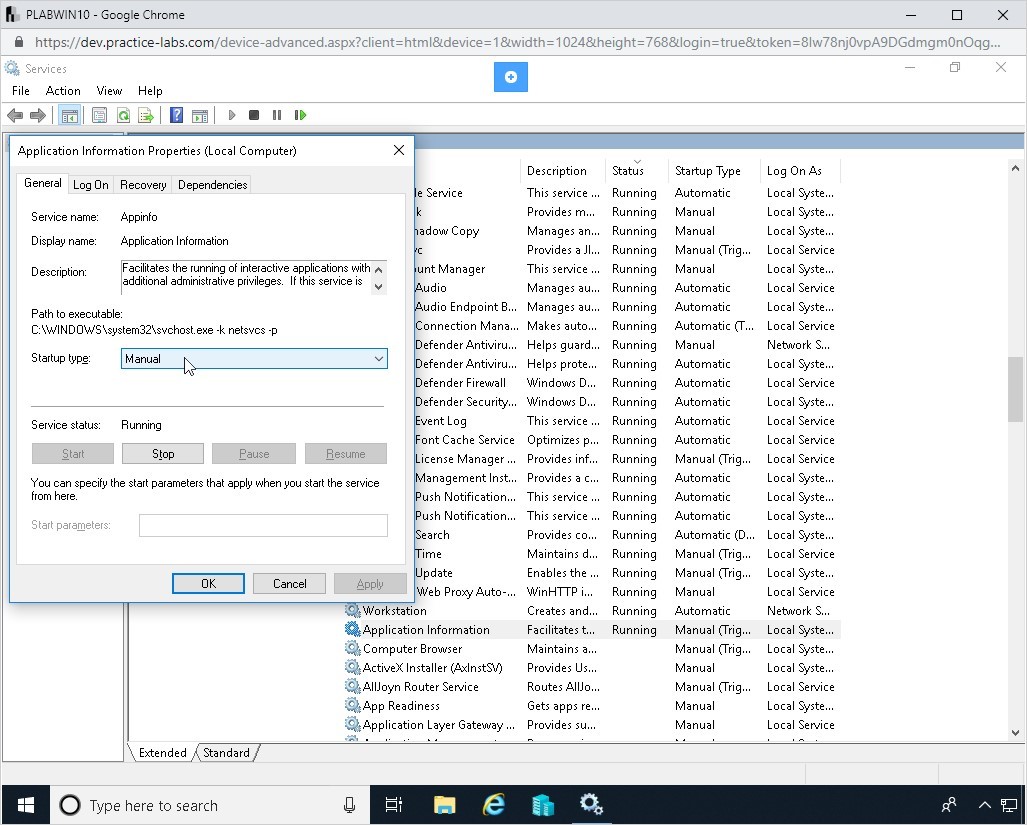Open the File menu
1027x825 pixels.
(x=20, y=91)
